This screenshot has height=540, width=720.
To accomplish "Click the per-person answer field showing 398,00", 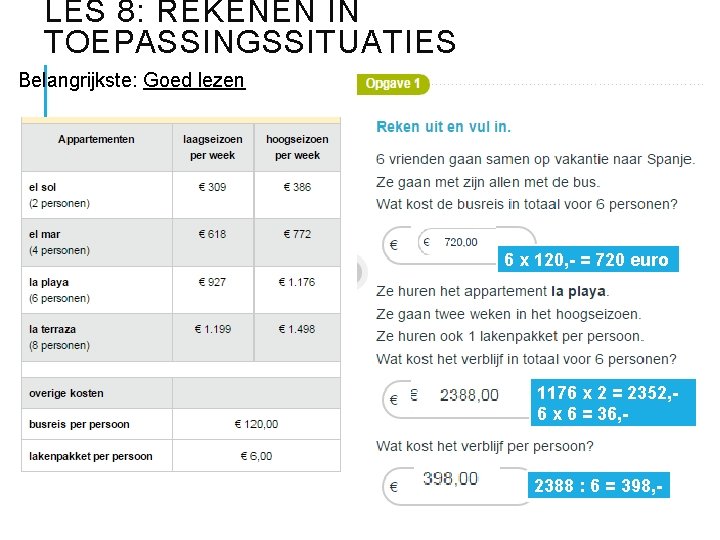I will click(x=450, y=479).
